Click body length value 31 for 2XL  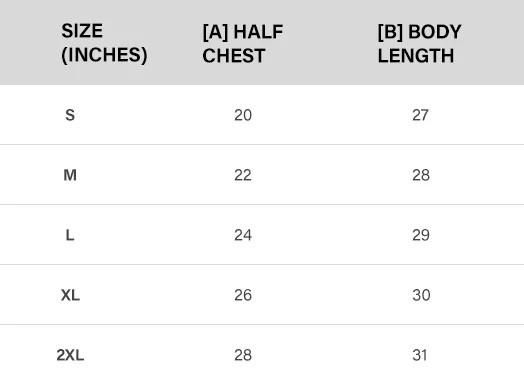pos(420,355)
